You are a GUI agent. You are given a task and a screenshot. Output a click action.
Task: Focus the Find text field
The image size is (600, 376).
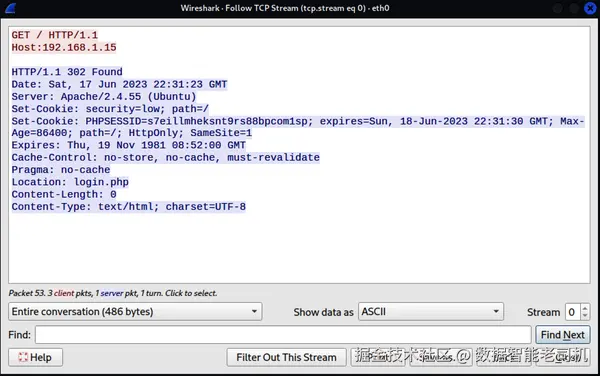[x=283, y=335]
